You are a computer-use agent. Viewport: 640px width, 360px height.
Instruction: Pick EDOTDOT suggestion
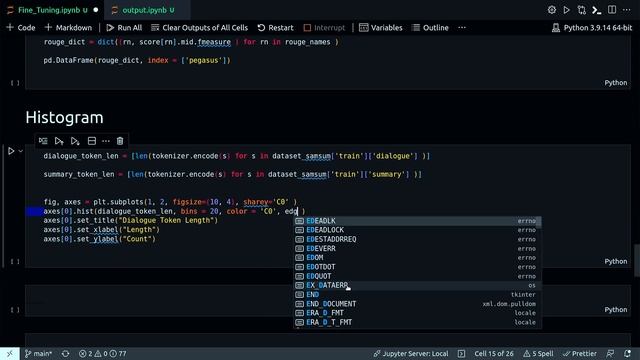click(x=418, y=267)
